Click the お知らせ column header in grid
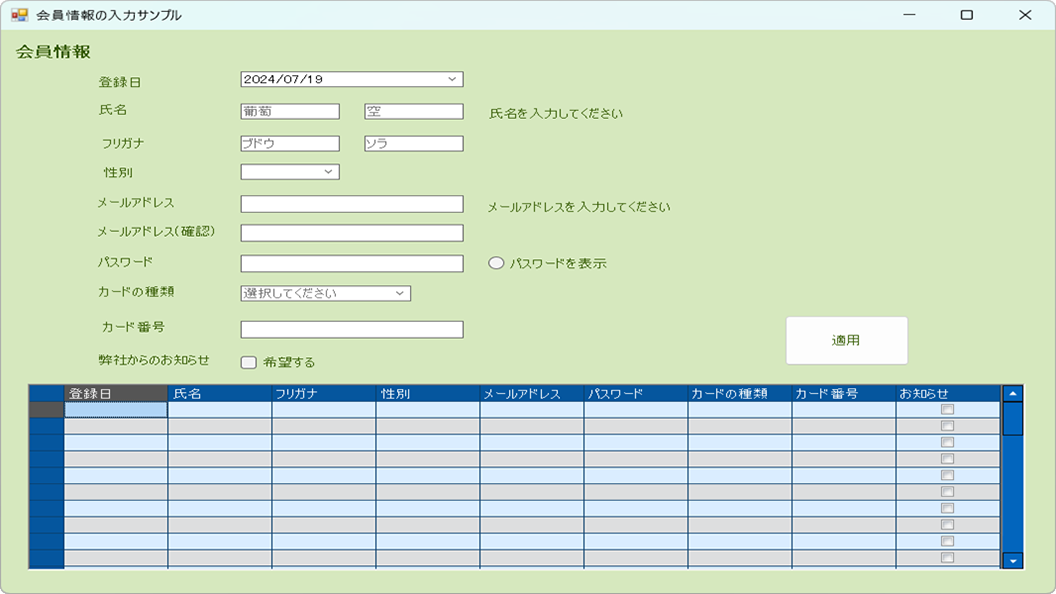1056x594 pixels. pyautogui.click(x=948, y=393)
